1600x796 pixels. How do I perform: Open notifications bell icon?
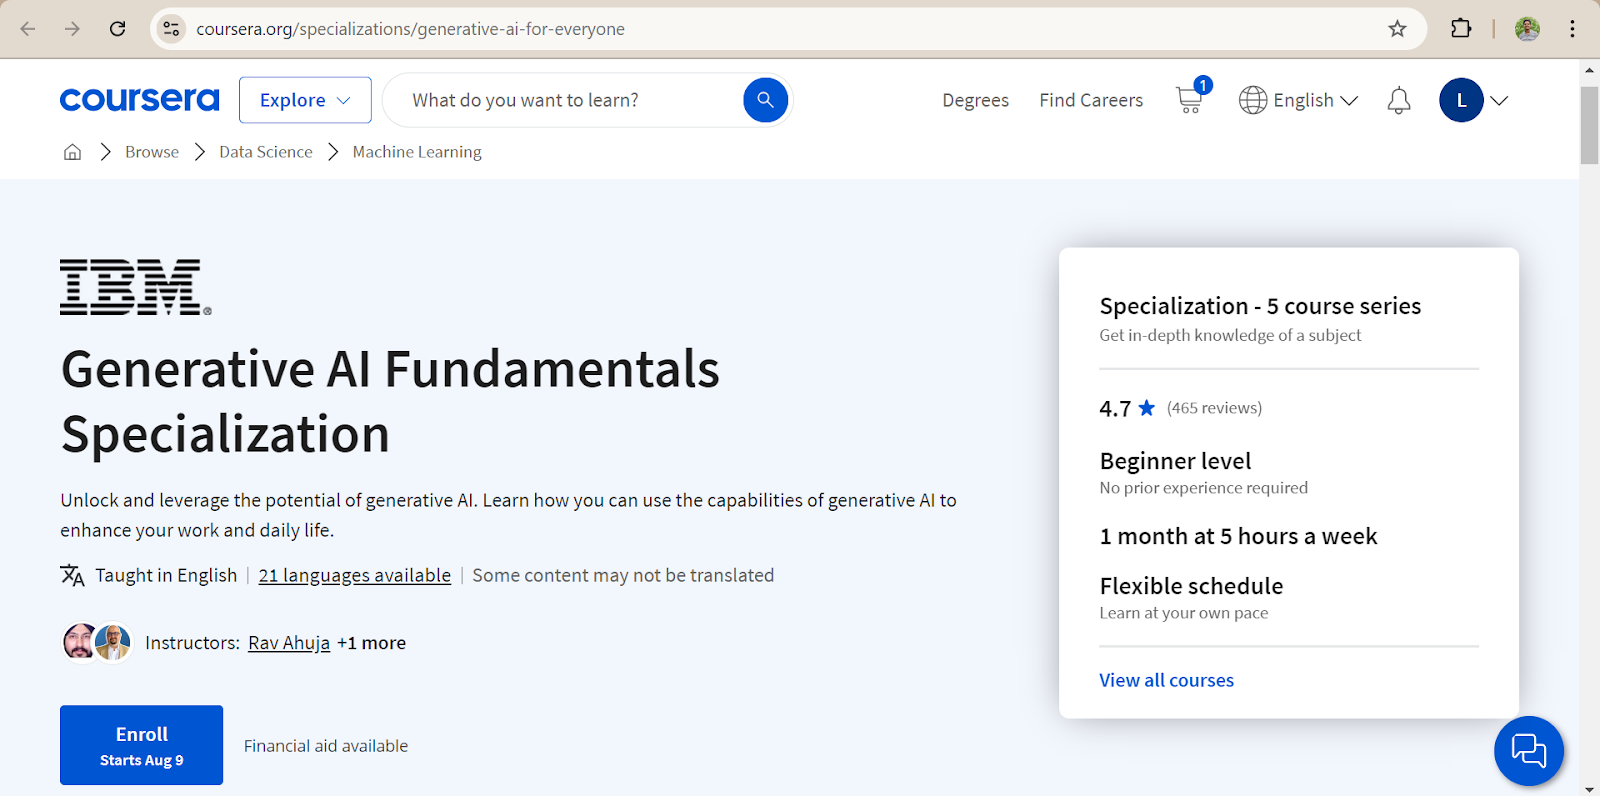pyautogui.click(x=1399, y=101)
